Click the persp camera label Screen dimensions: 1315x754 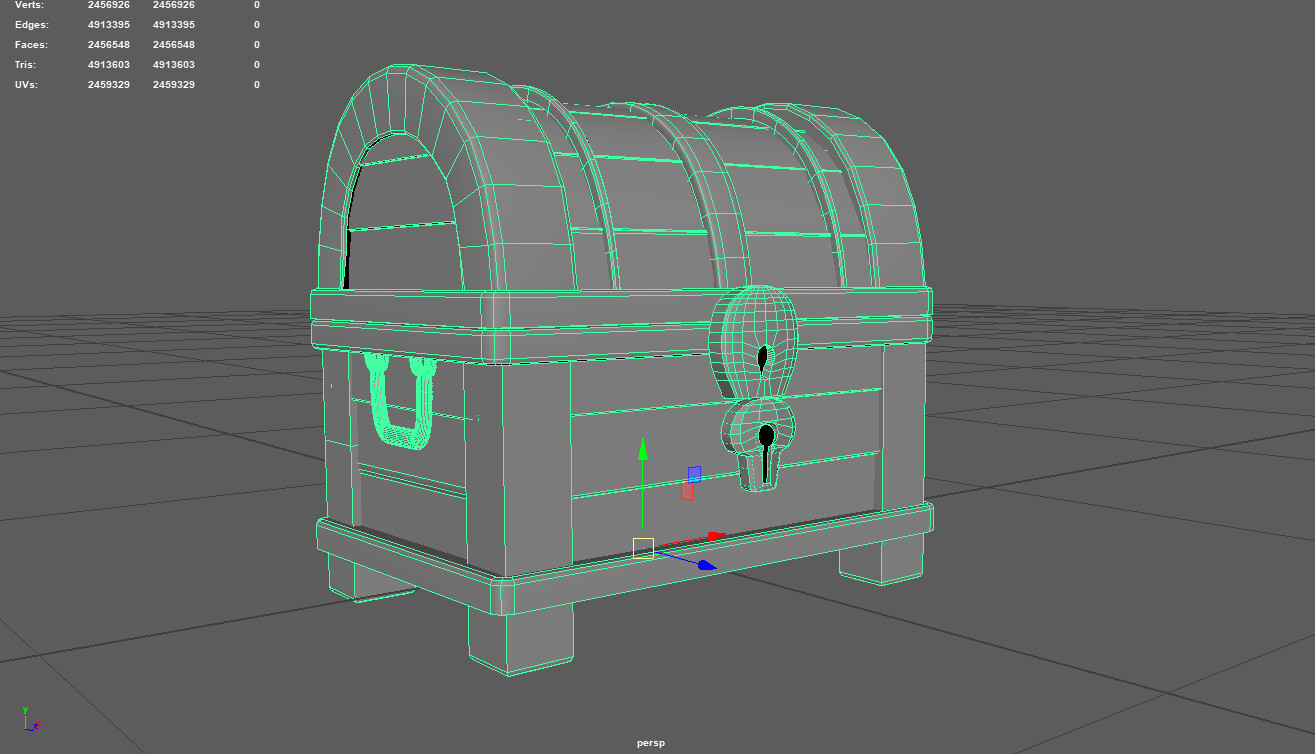point(650,743)
